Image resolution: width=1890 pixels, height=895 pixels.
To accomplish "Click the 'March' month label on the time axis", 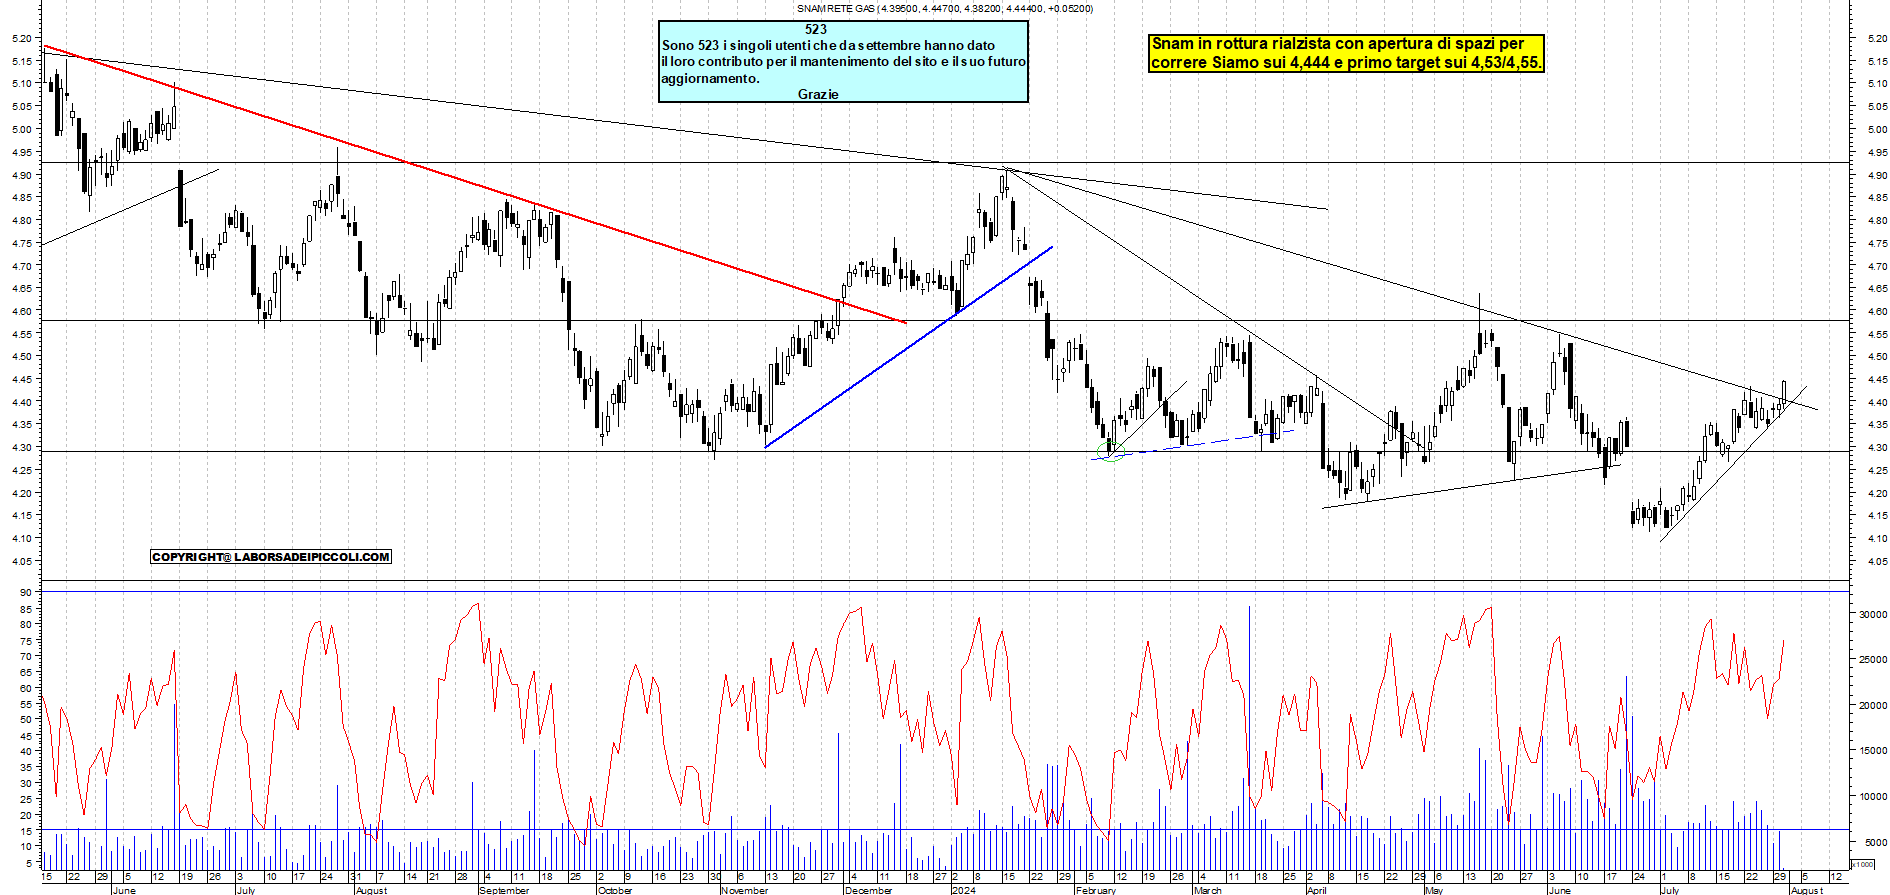I will click(x=1208, y=890).
